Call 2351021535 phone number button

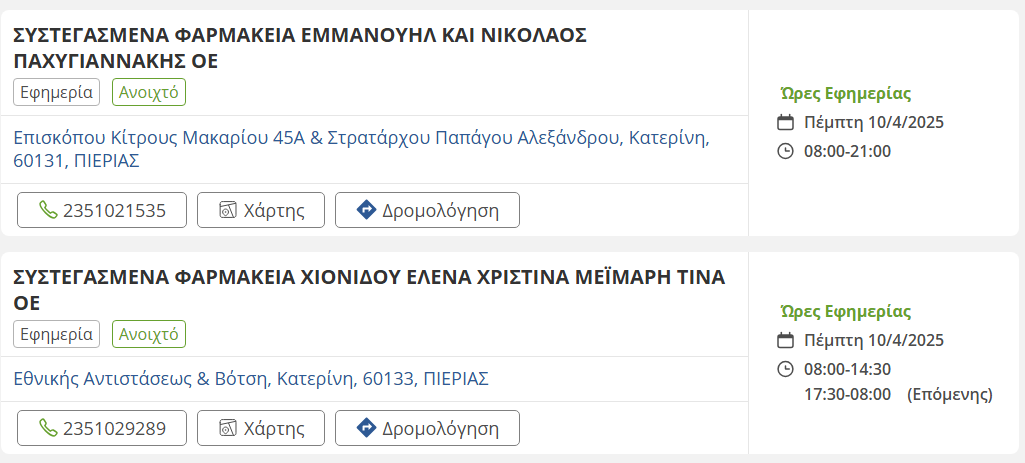point(102,211)
